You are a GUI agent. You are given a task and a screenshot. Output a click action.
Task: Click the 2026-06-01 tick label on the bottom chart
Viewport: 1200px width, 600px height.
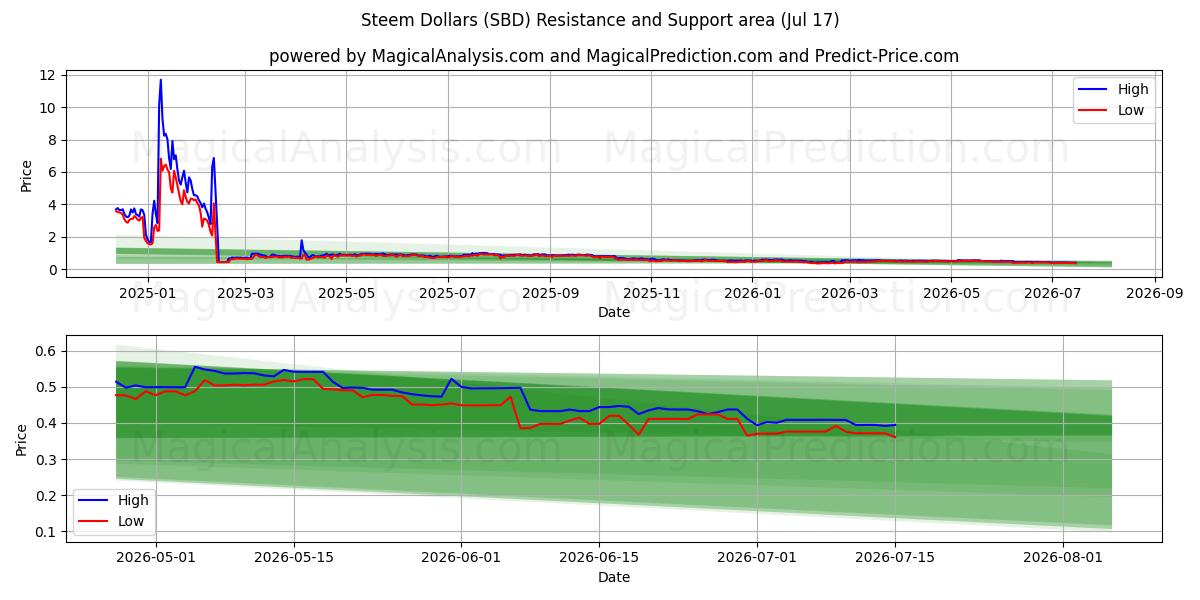click(461, 558)
